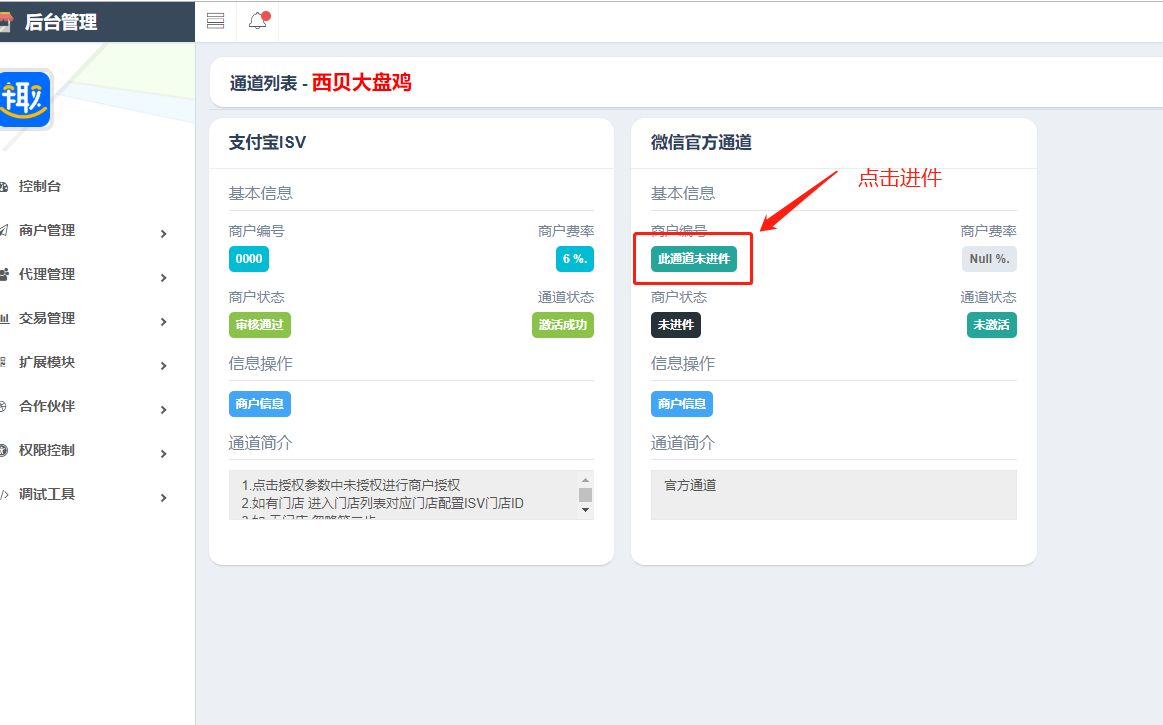Click the 控制台 dashboard icon
The height and width of the screenshot is (725, 1163).
pos(4,187)
